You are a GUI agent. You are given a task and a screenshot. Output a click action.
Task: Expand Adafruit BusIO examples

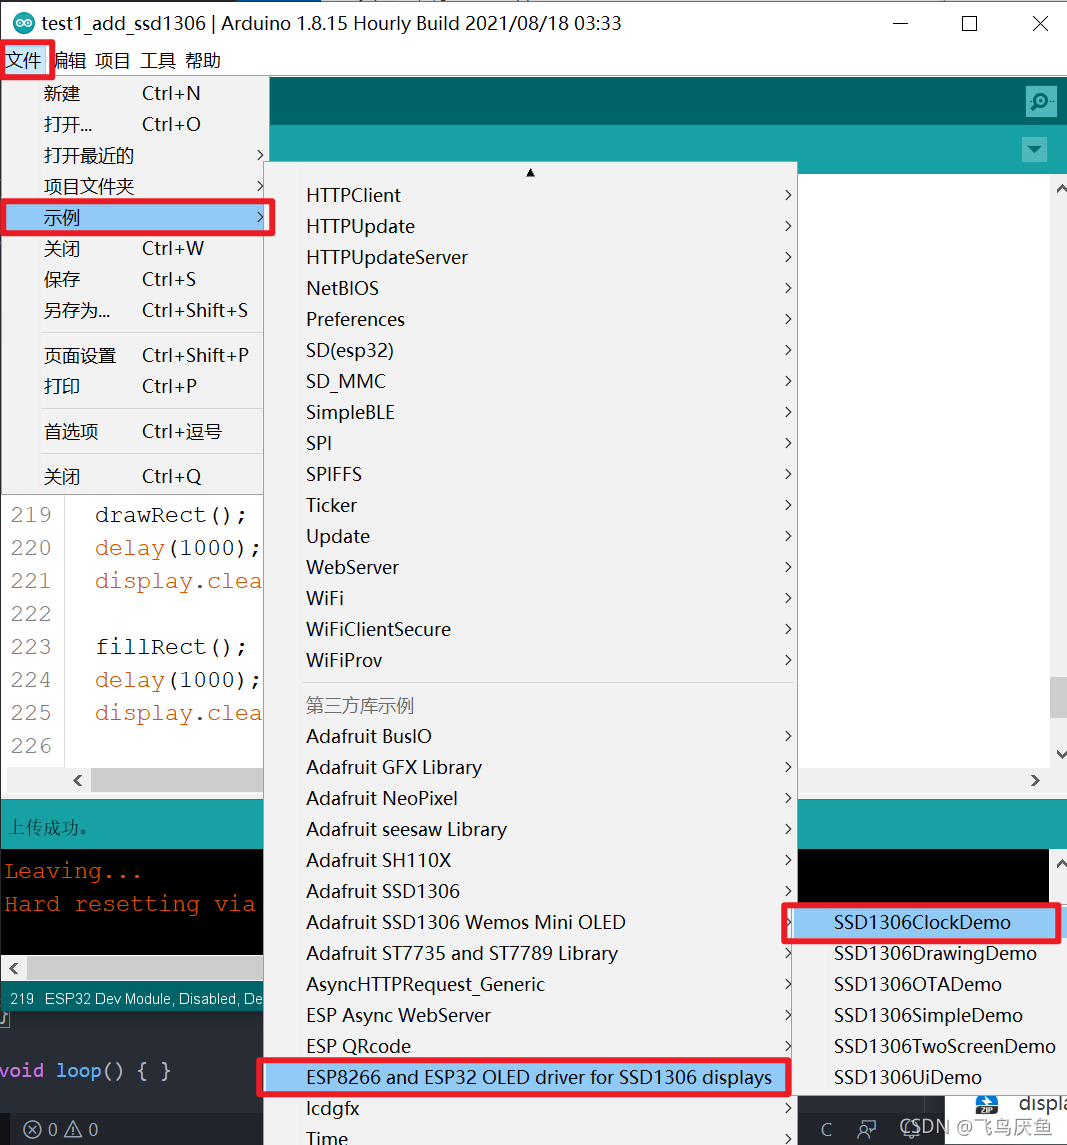click(x=530, y=736)
